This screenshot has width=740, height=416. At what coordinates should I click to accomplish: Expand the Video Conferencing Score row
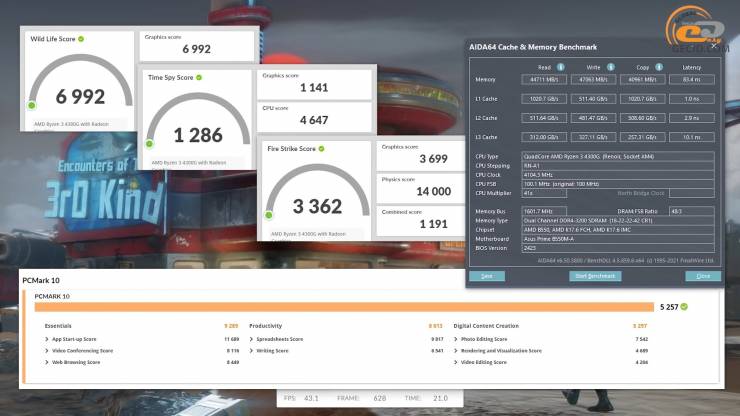click(47, 351)
